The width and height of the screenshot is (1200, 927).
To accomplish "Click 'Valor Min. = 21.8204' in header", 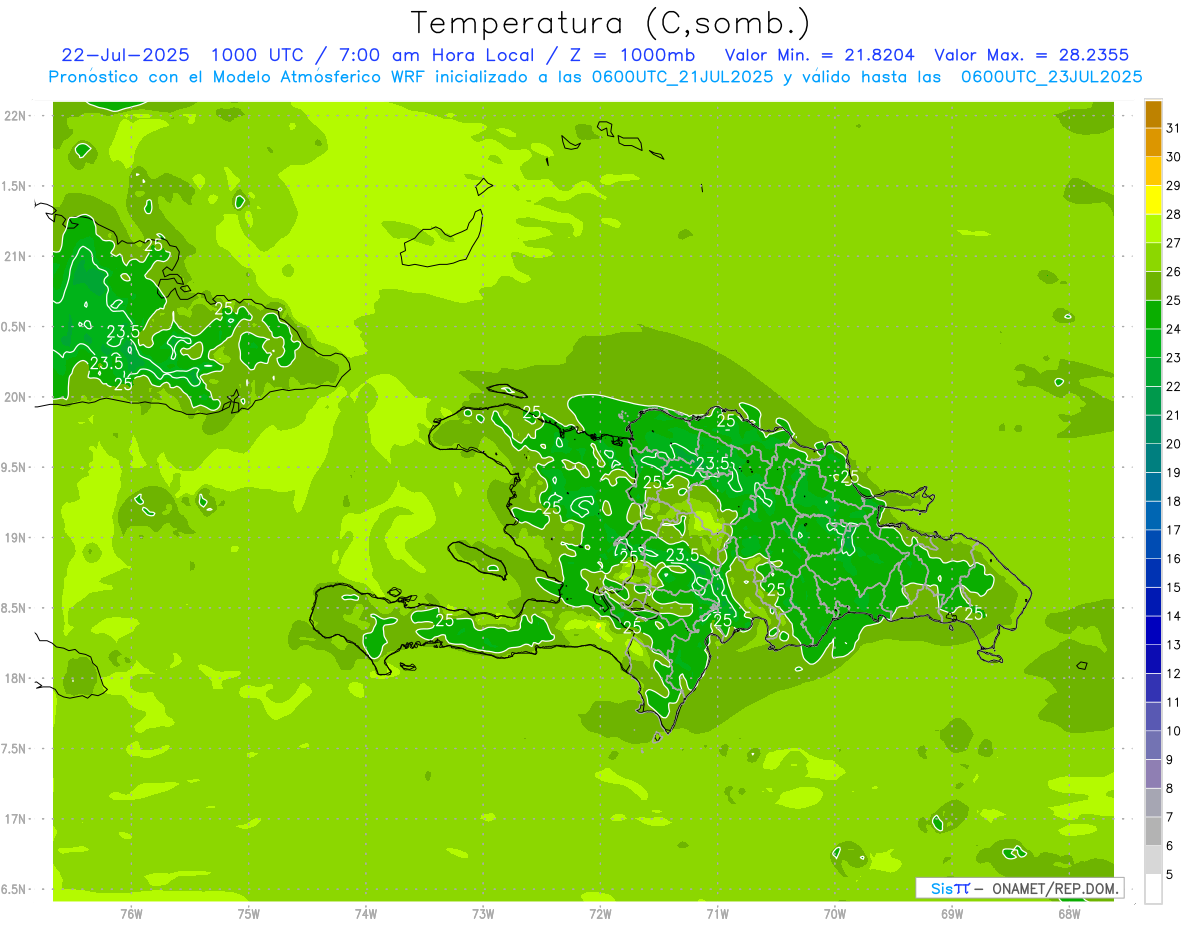I will (820, 55).
